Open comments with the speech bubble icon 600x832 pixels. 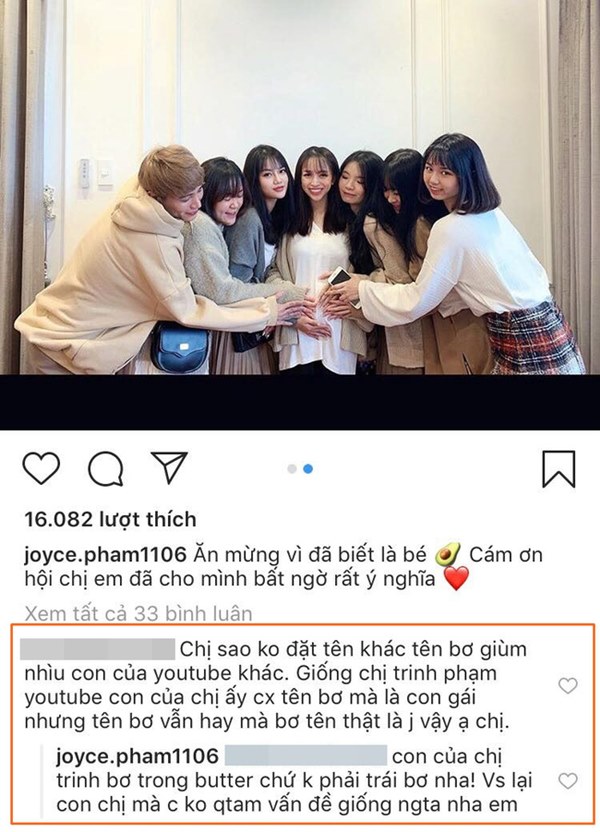(x=106, y=469)
